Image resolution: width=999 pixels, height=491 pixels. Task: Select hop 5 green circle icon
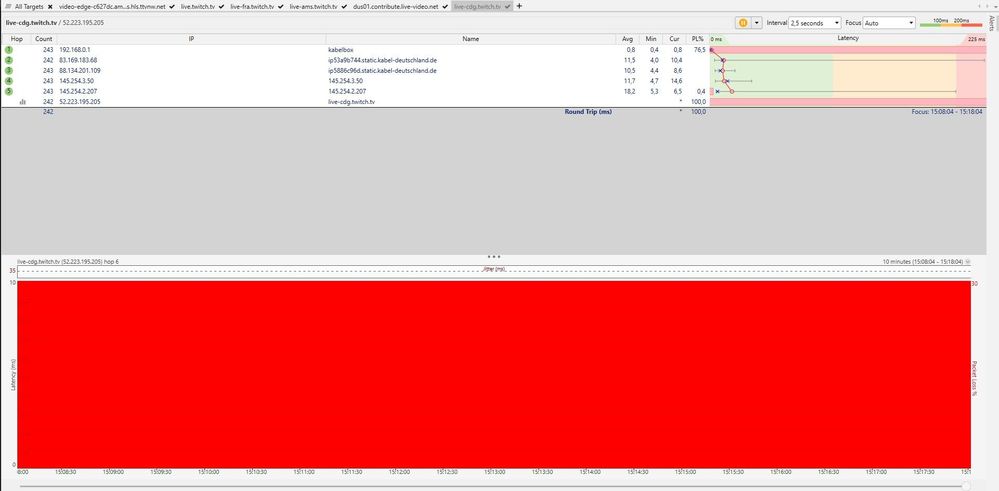pos(9,91)
